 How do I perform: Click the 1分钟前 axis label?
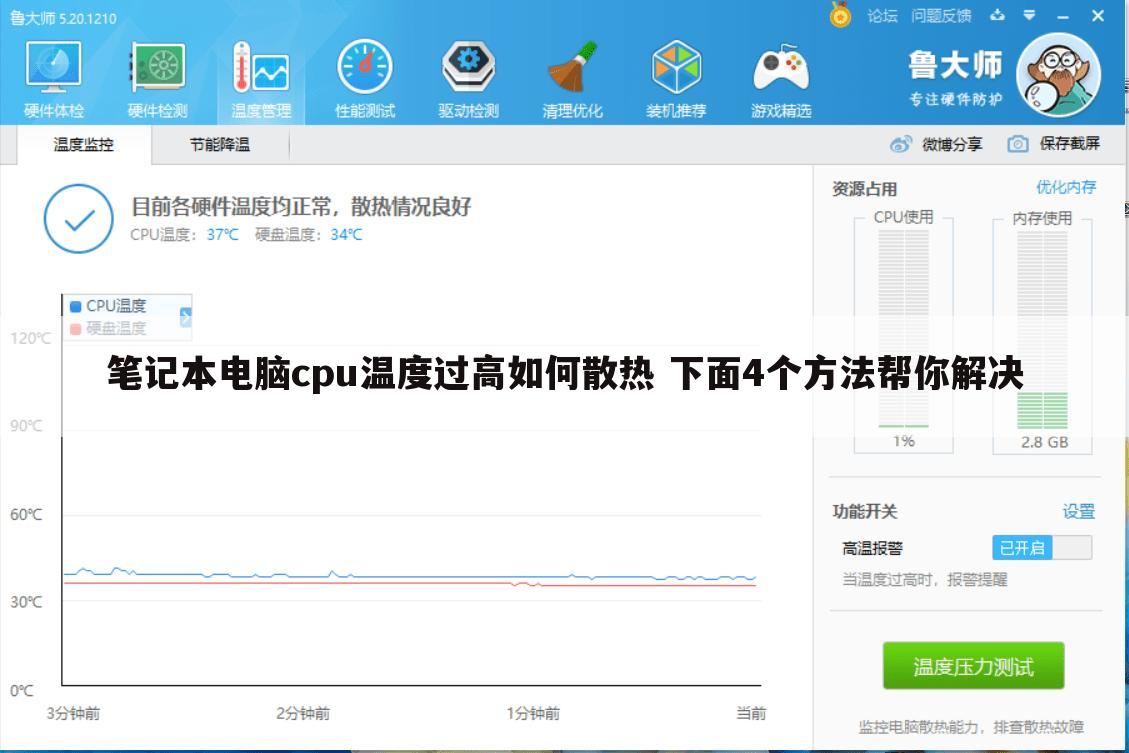click(533, 713)
